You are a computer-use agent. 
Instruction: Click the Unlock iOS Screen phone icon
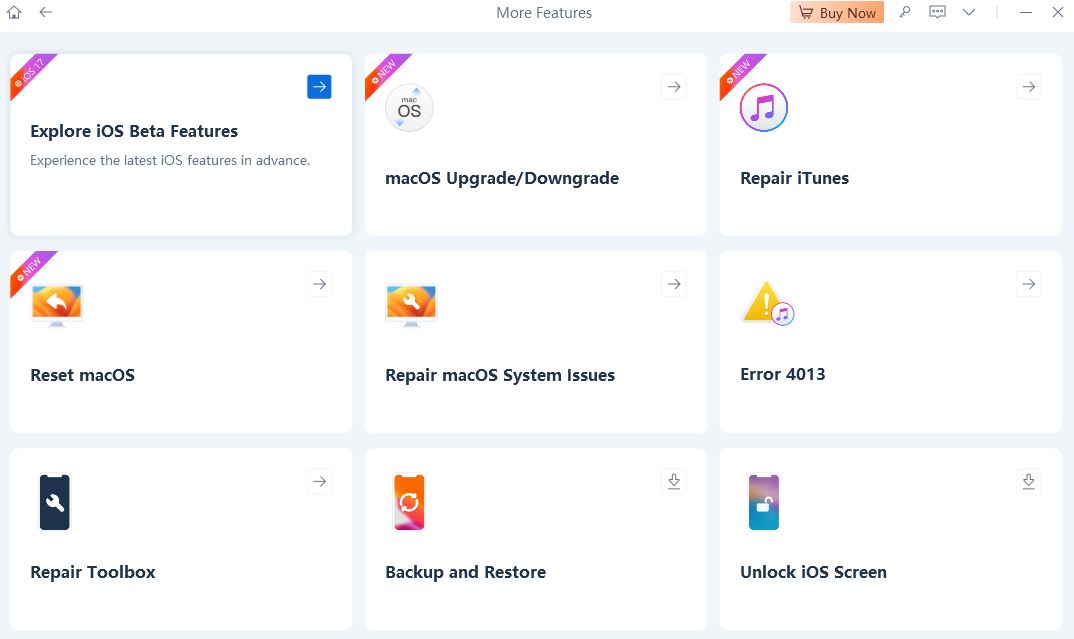[764, 502]
